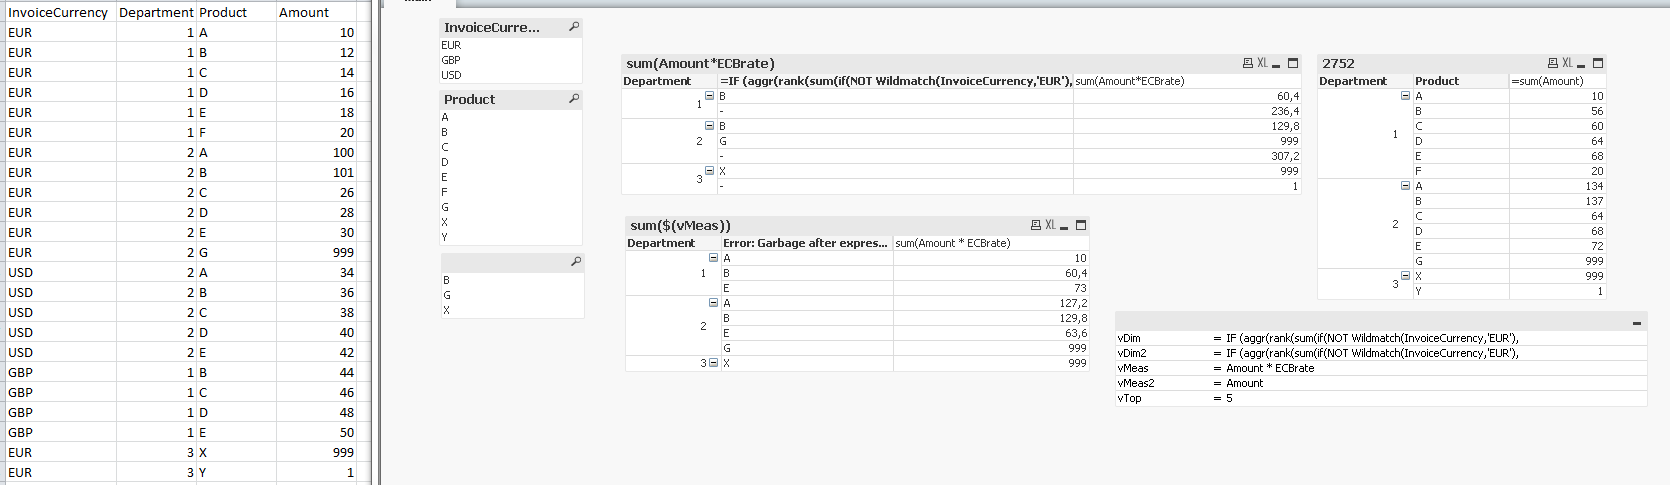Image resolution: width=1670 pixels, height=485 pixels.
Task: Select product A in Product list box
Action: (x=510, y=117)
